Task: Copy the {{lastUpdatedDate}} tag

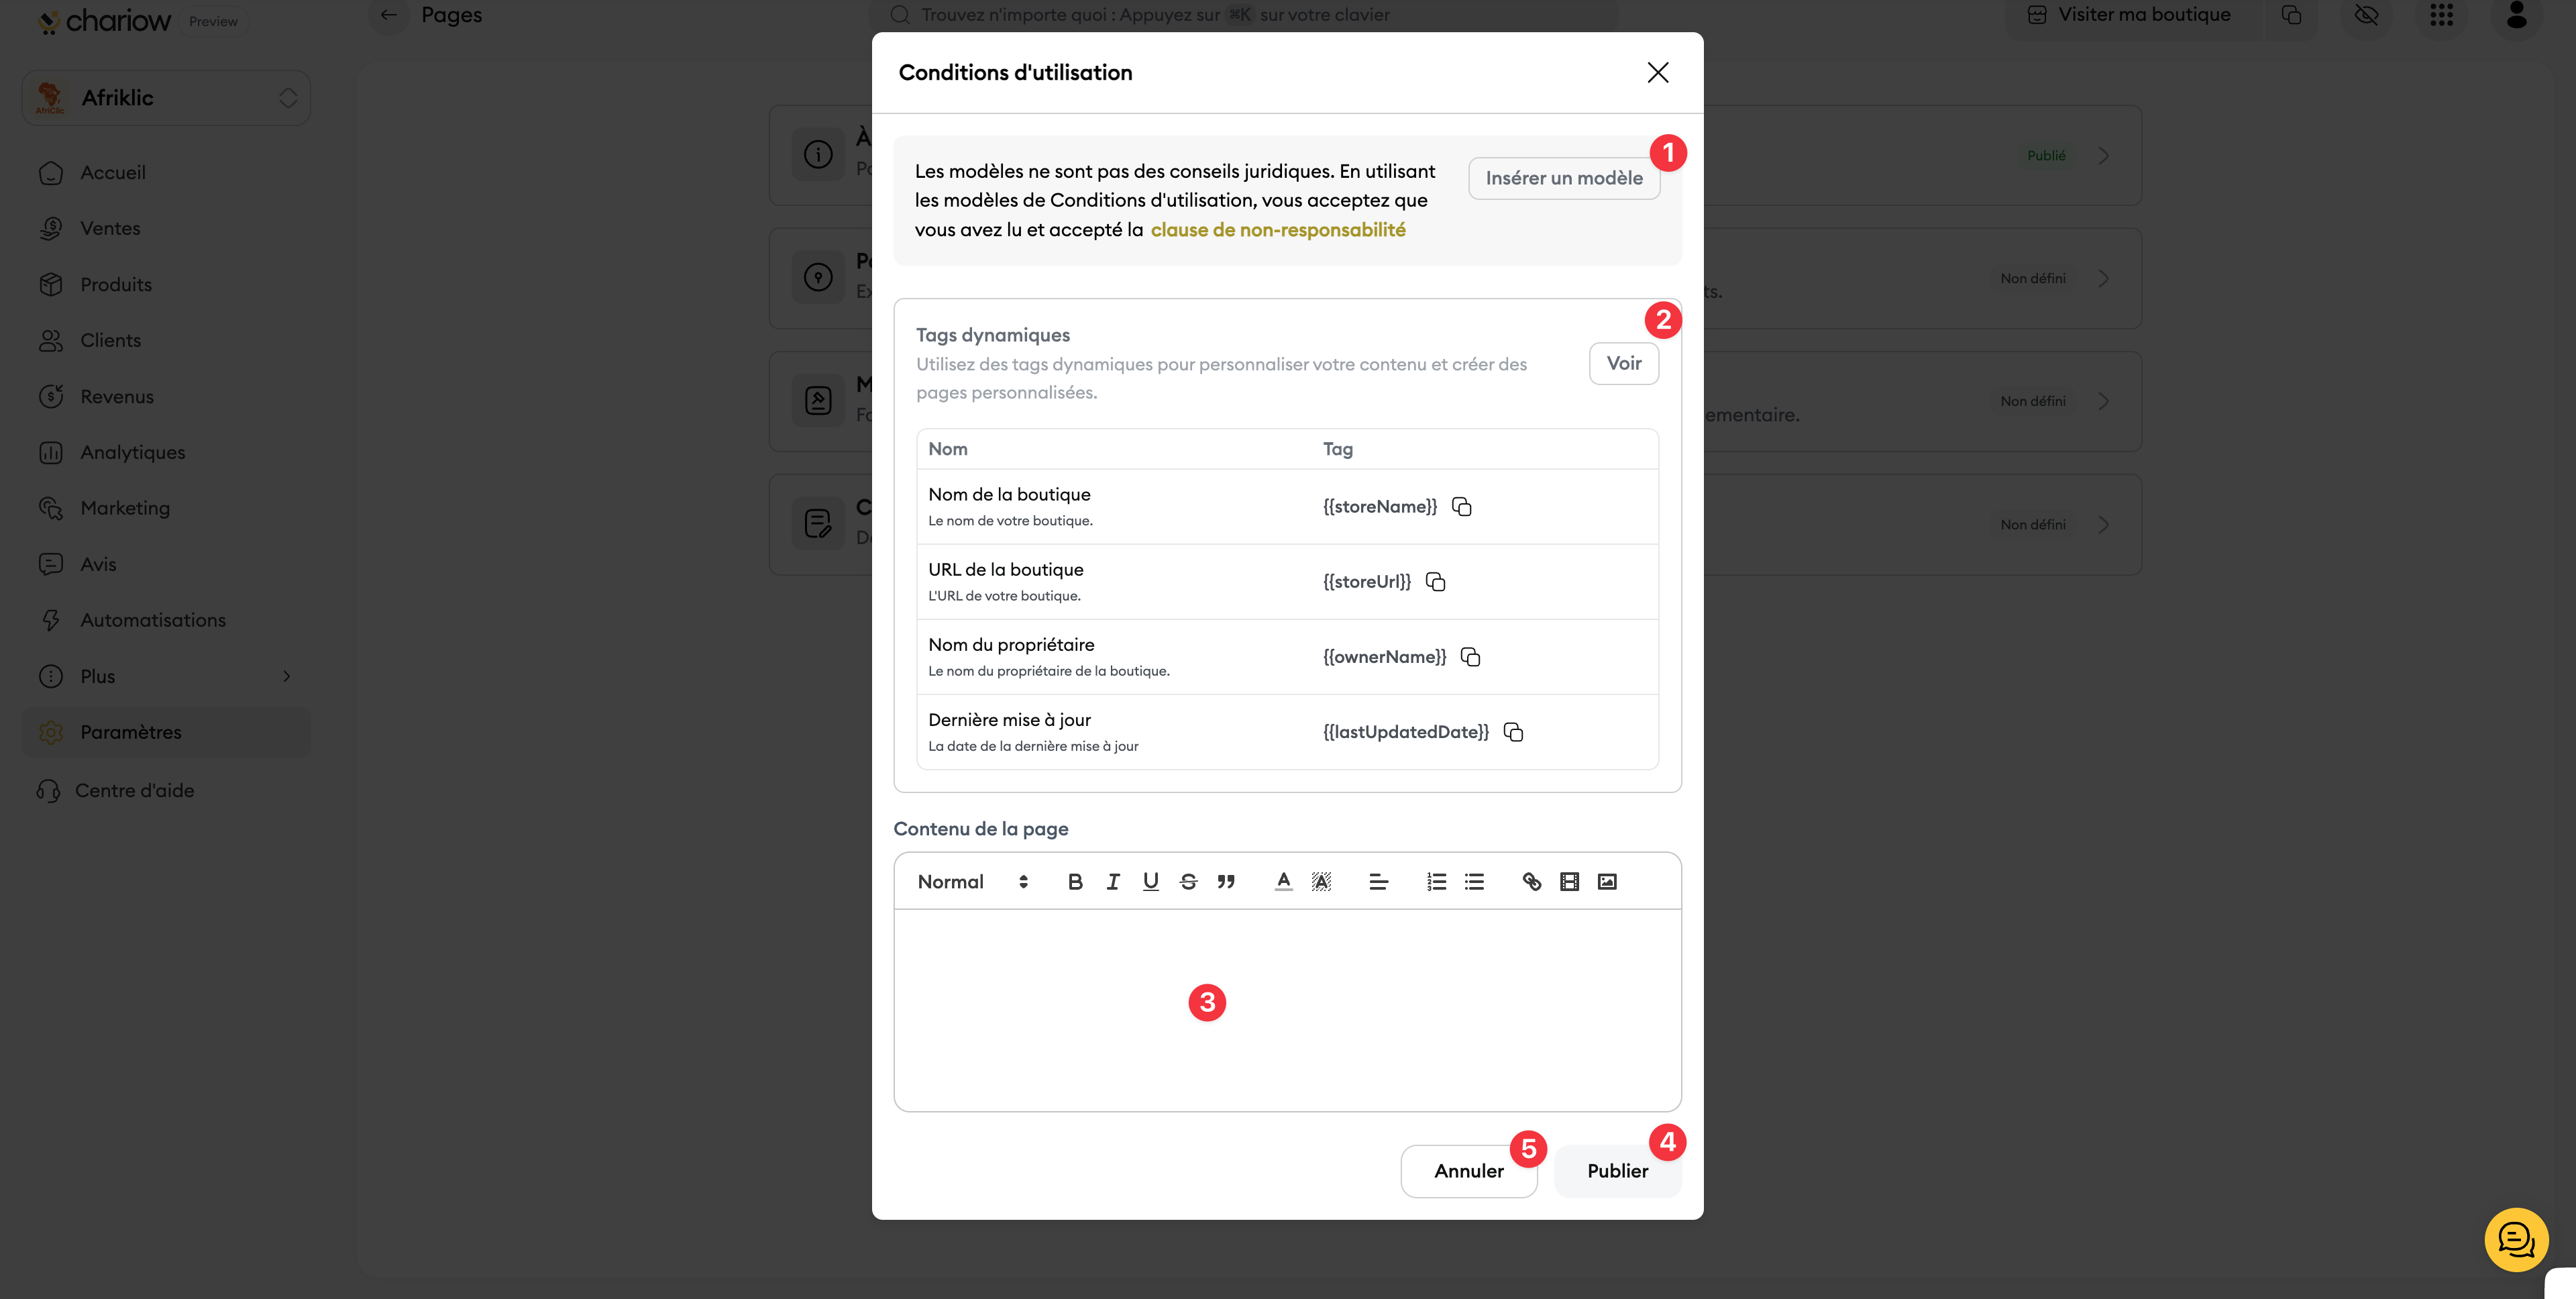Action: click(1513, 732)
